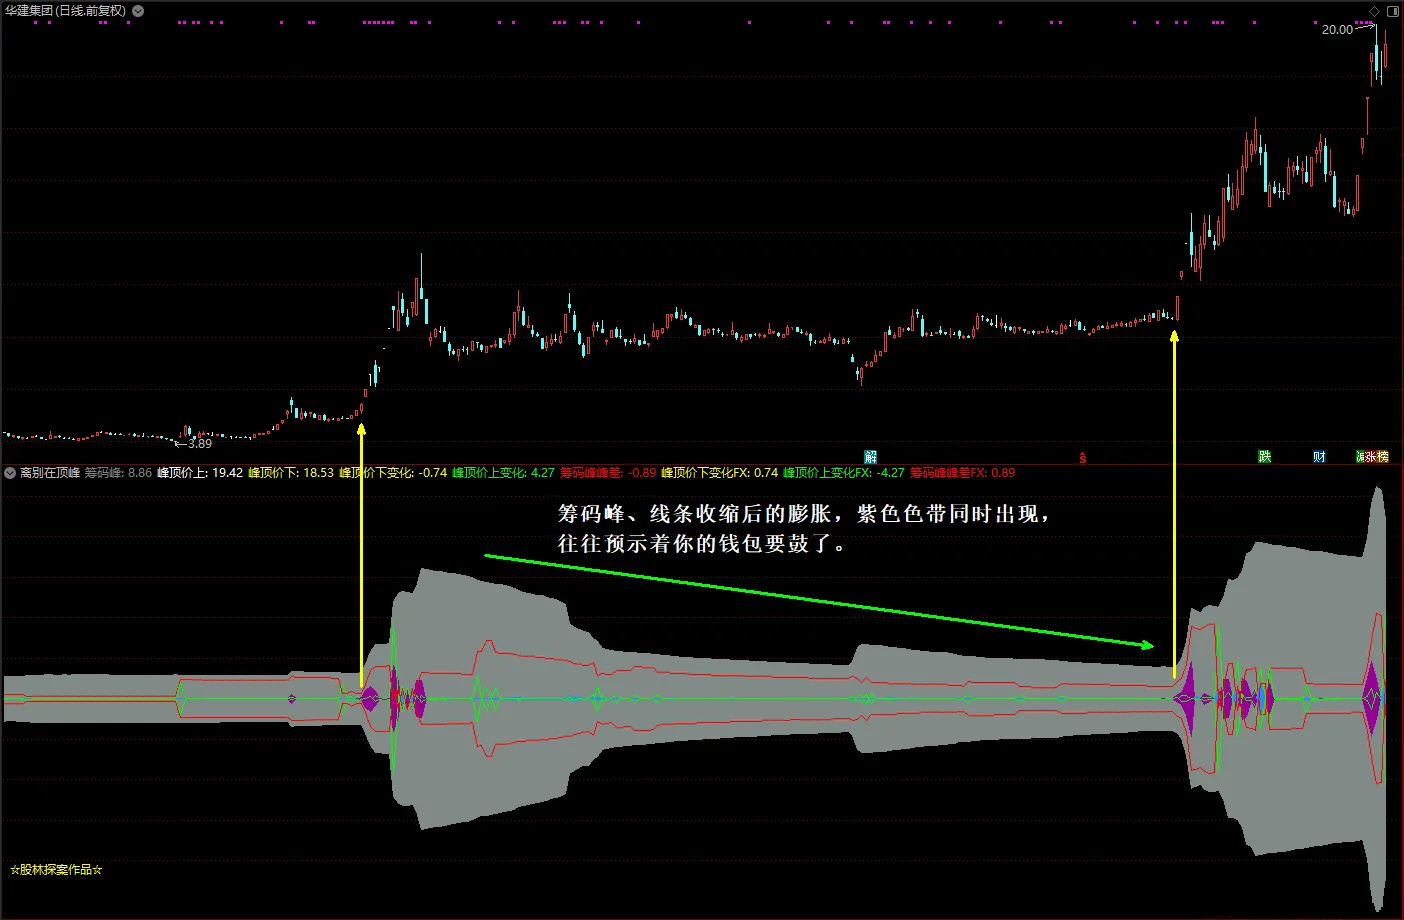Select the 峰顶价上: 19.42 value

point(200,473)
